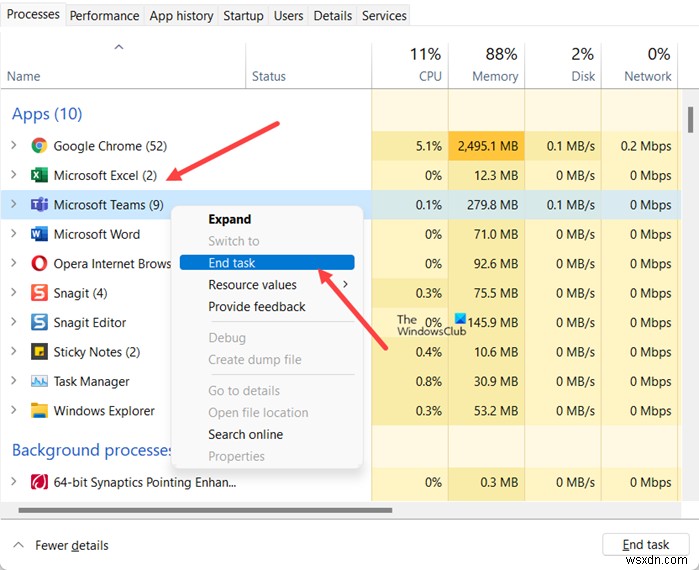
Task: Click the Google Chrome app icon
Action: [39, 146]
